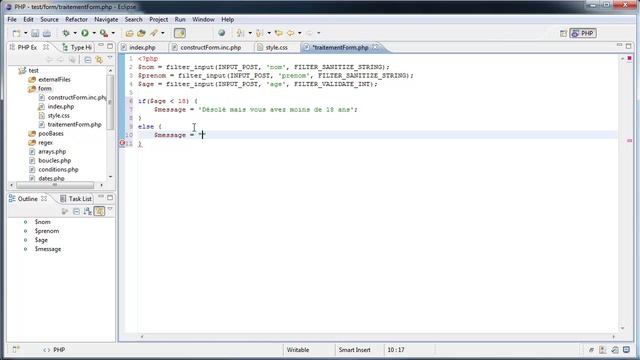Click the Debug bug icon
Viewport: 640px width, 360px height.
66,33
